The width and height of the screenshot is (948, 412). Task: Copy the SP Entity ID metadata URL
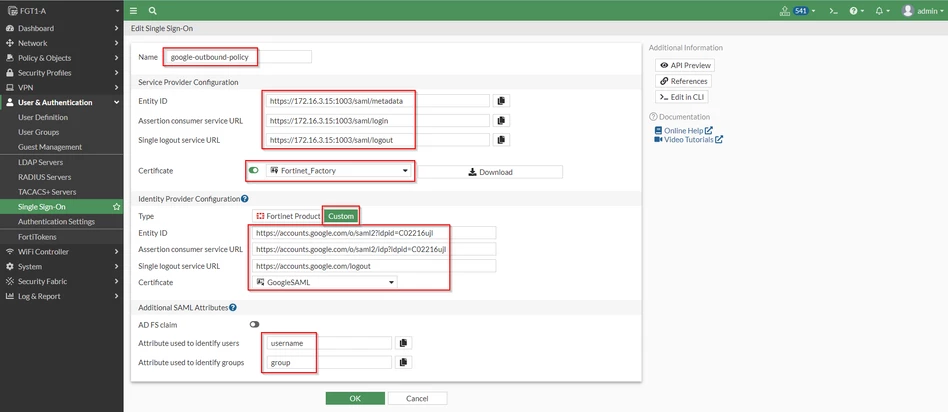501,100
